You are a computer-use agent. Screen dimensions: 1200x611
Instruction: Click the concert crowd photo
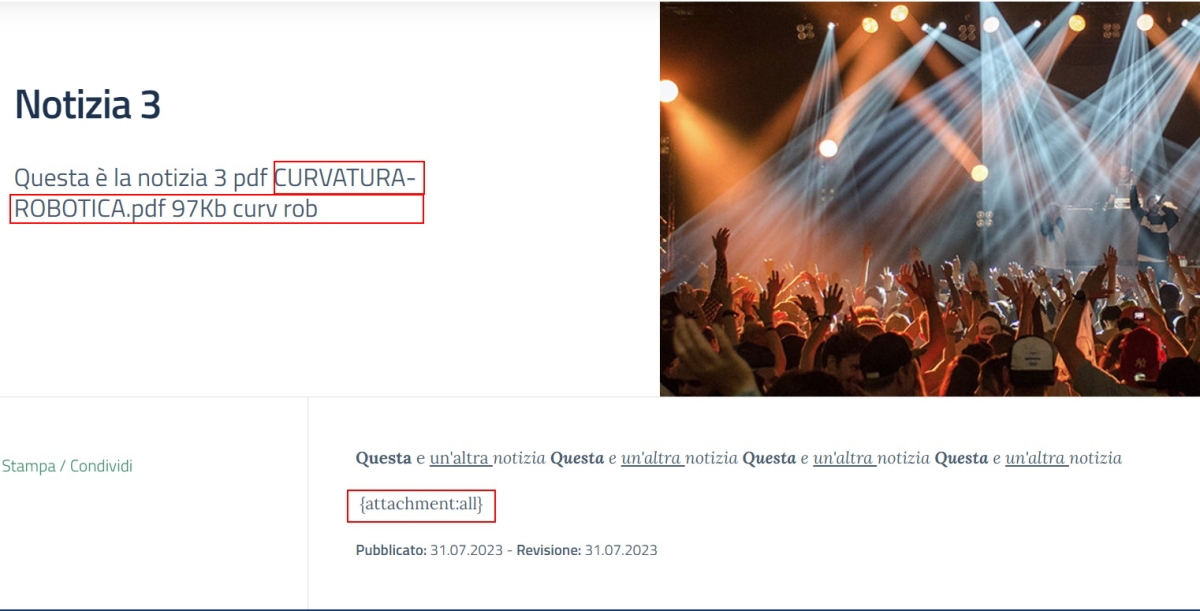(x=929, y=199)
